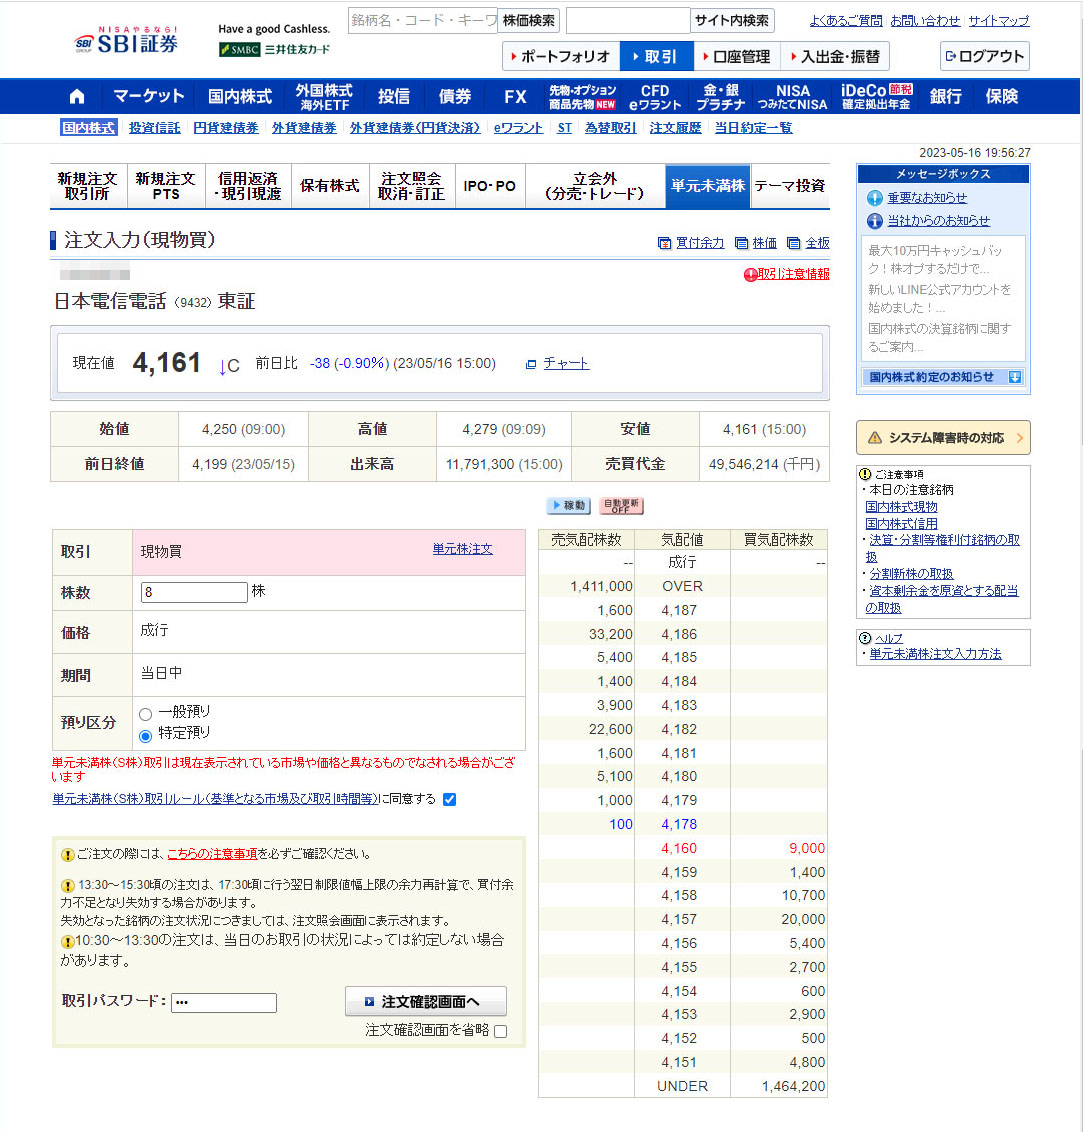This screenshot has width=1083, height=1132.
Task: Open the 取引注意情報 warning link
Action: [x=787, y=274]
